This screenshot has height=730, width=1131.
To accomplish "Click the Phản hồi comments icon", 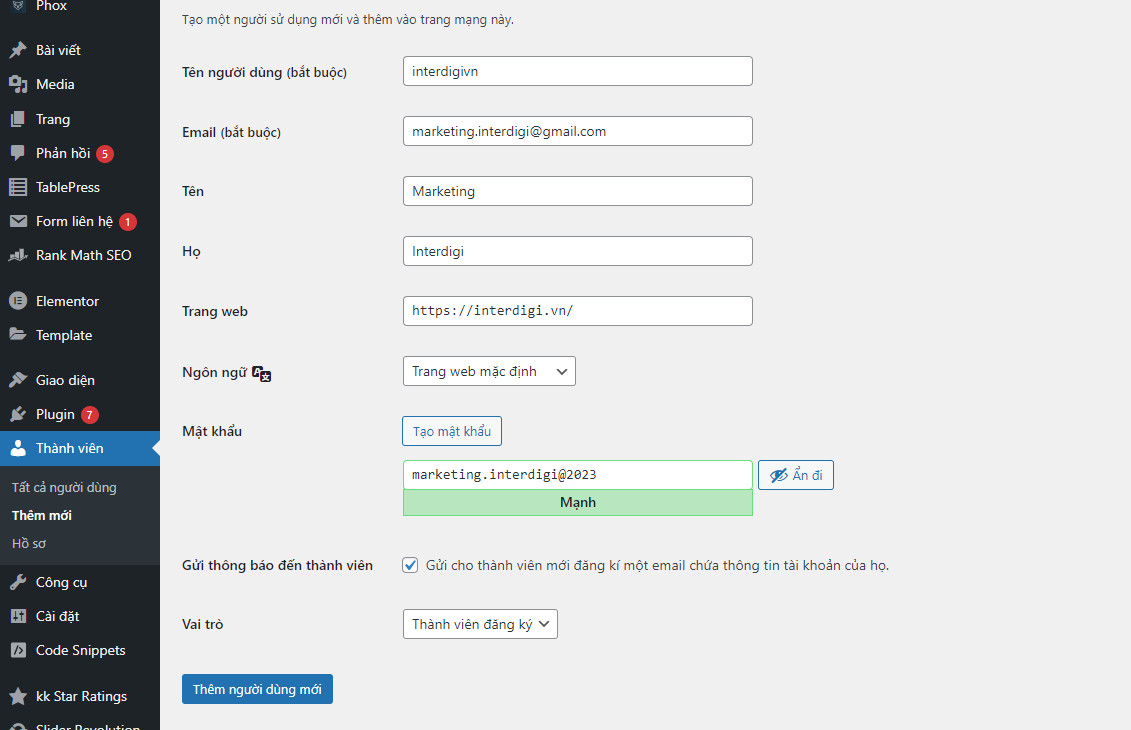I will click(x=18, y=153).
